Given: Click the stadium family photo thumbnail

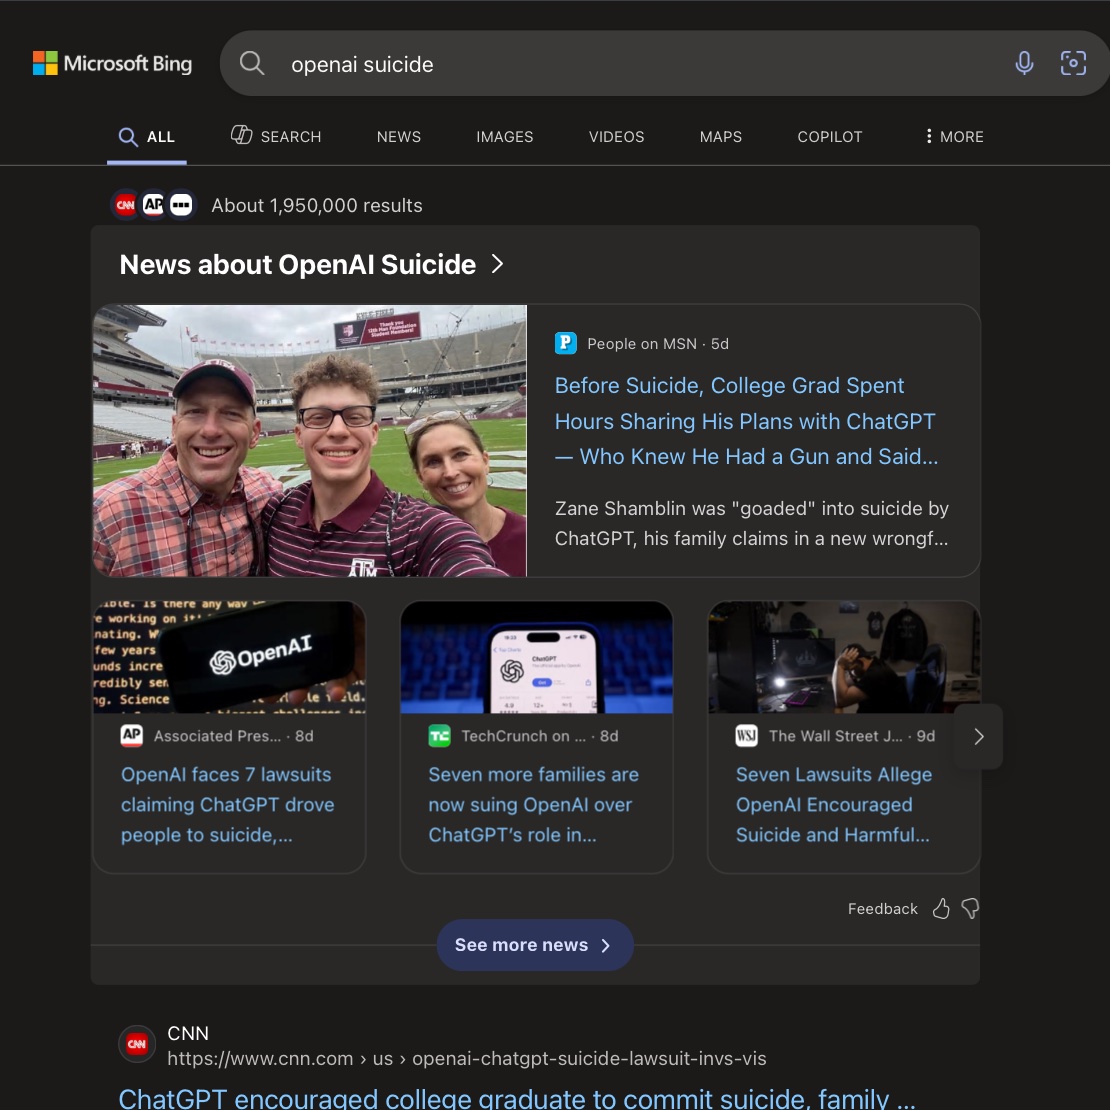Looking at the screenshot, I should 309,440.
